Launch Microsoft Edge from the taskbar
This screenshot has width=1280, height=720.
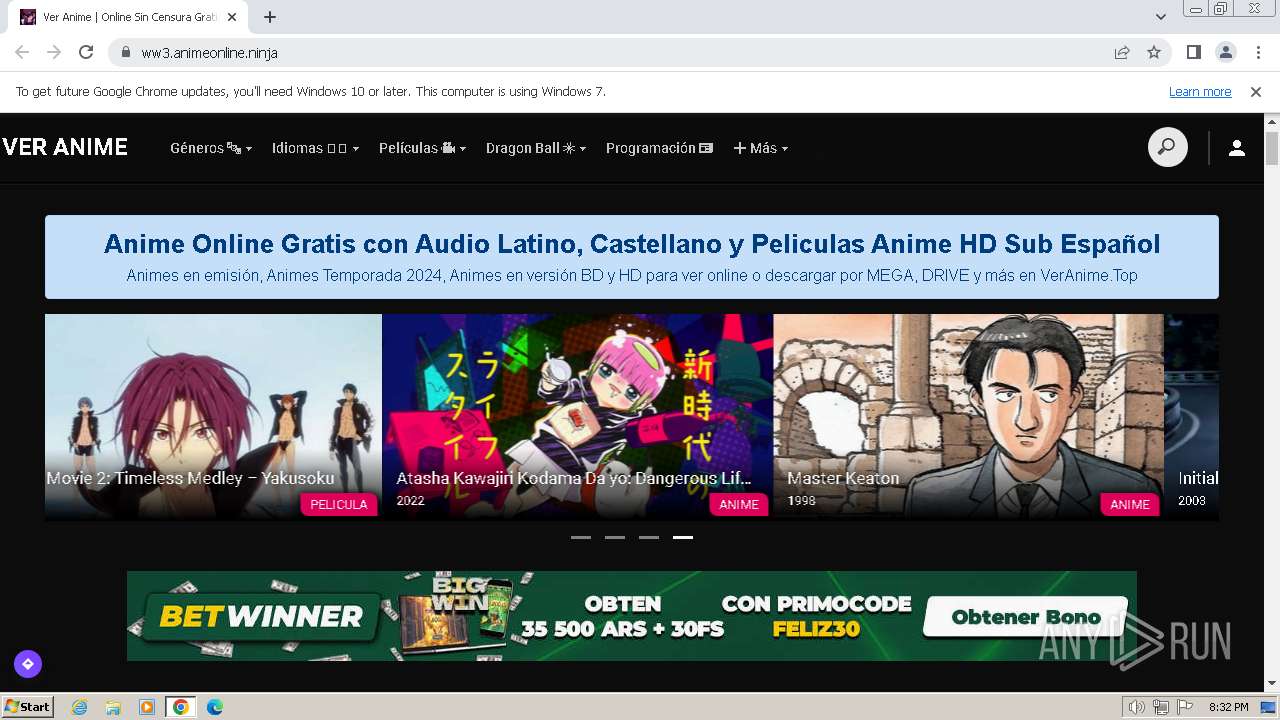tap(215, 707)
